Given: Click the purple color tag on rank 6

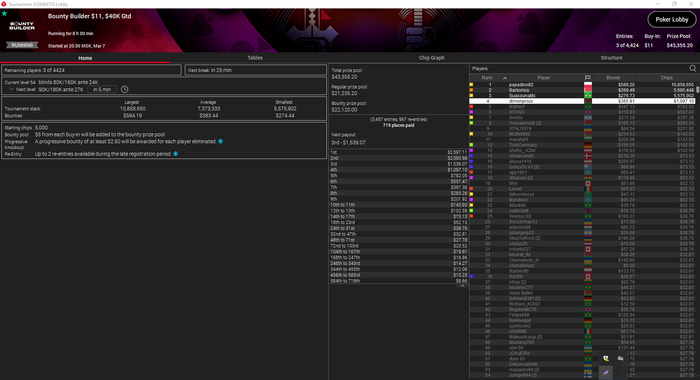Looking at the screenshot, I should tap(471, 112).
